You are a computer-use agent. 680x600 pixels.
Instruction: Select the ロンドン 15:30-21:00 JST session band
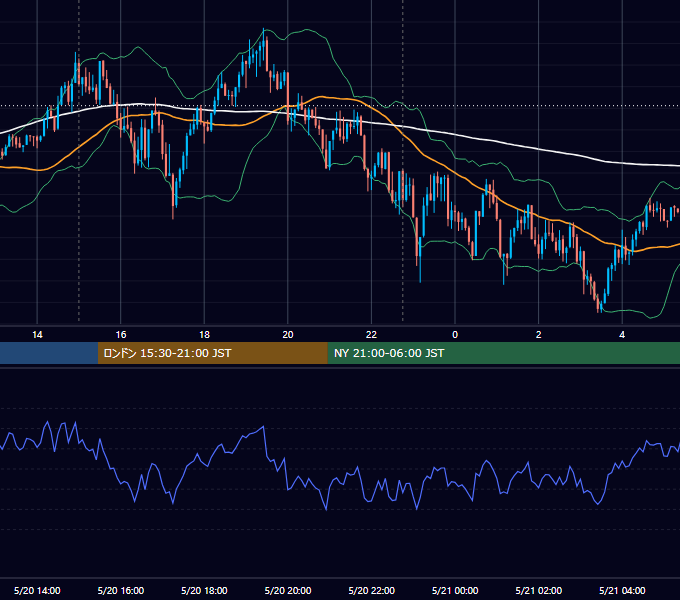pyautogui.click(x=212, y=353)
